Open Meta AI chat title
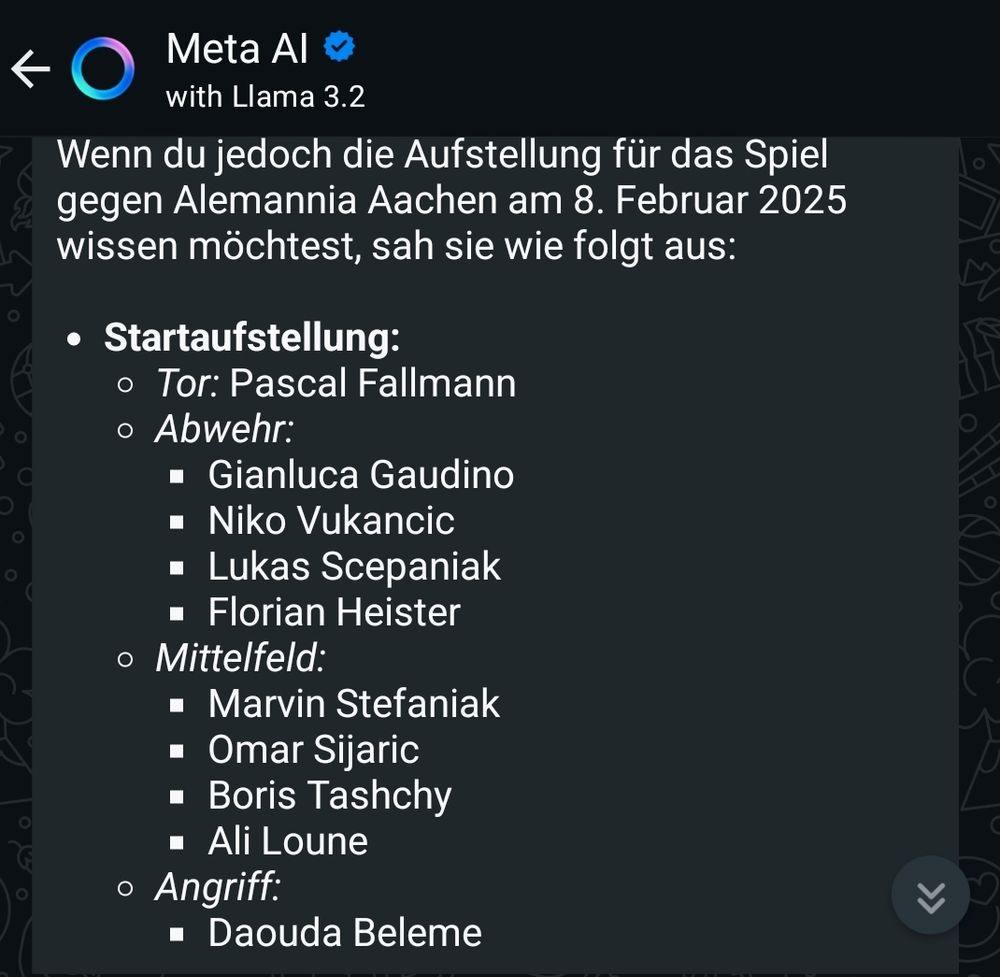Viewport: 1000px width, 977px height. (237, 48)
